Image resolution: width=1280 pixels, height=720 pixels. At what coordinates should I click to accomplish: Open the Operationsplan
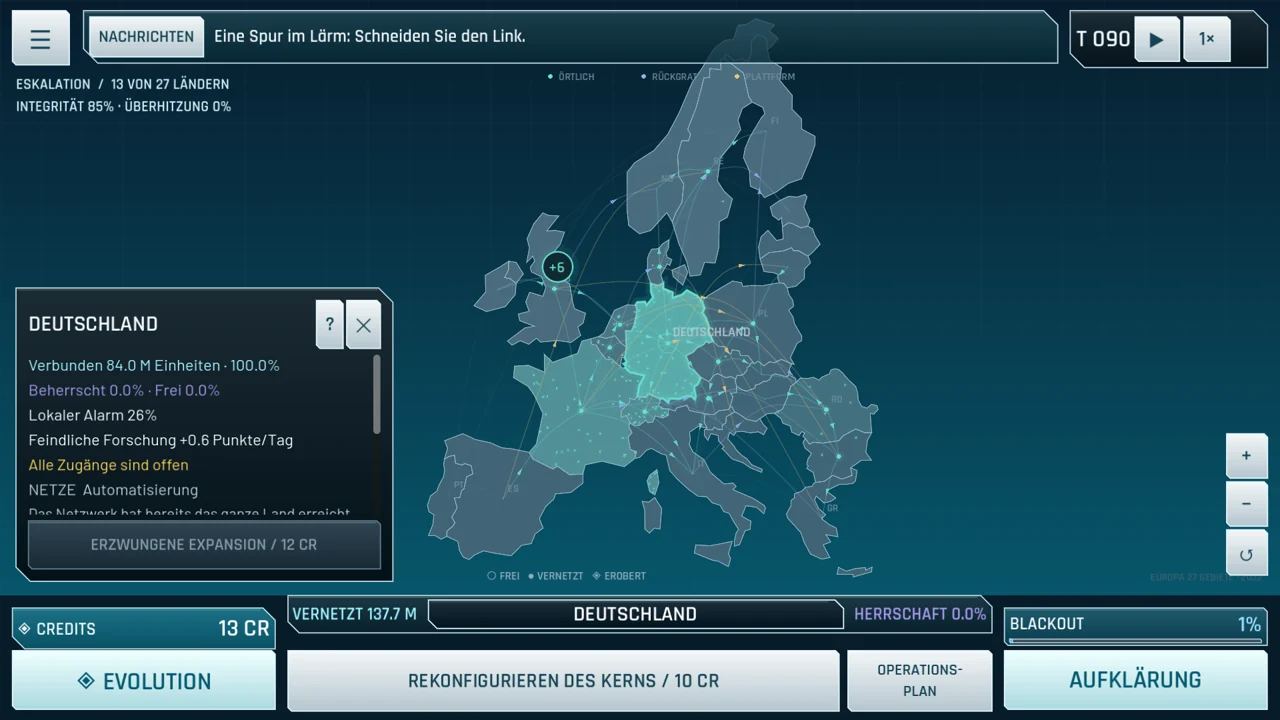click(920, 681)
